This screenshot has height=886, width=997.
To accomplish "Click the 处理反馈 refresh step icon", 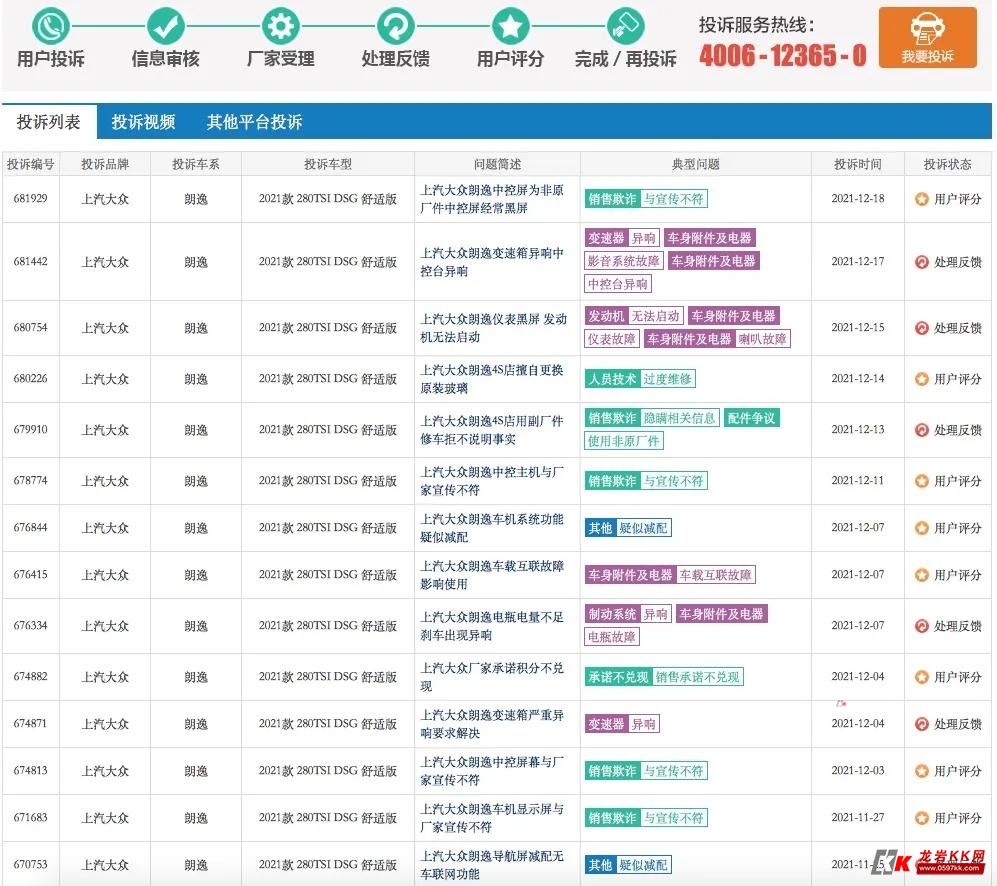I will pyautogui.click(x=395, y=26).
